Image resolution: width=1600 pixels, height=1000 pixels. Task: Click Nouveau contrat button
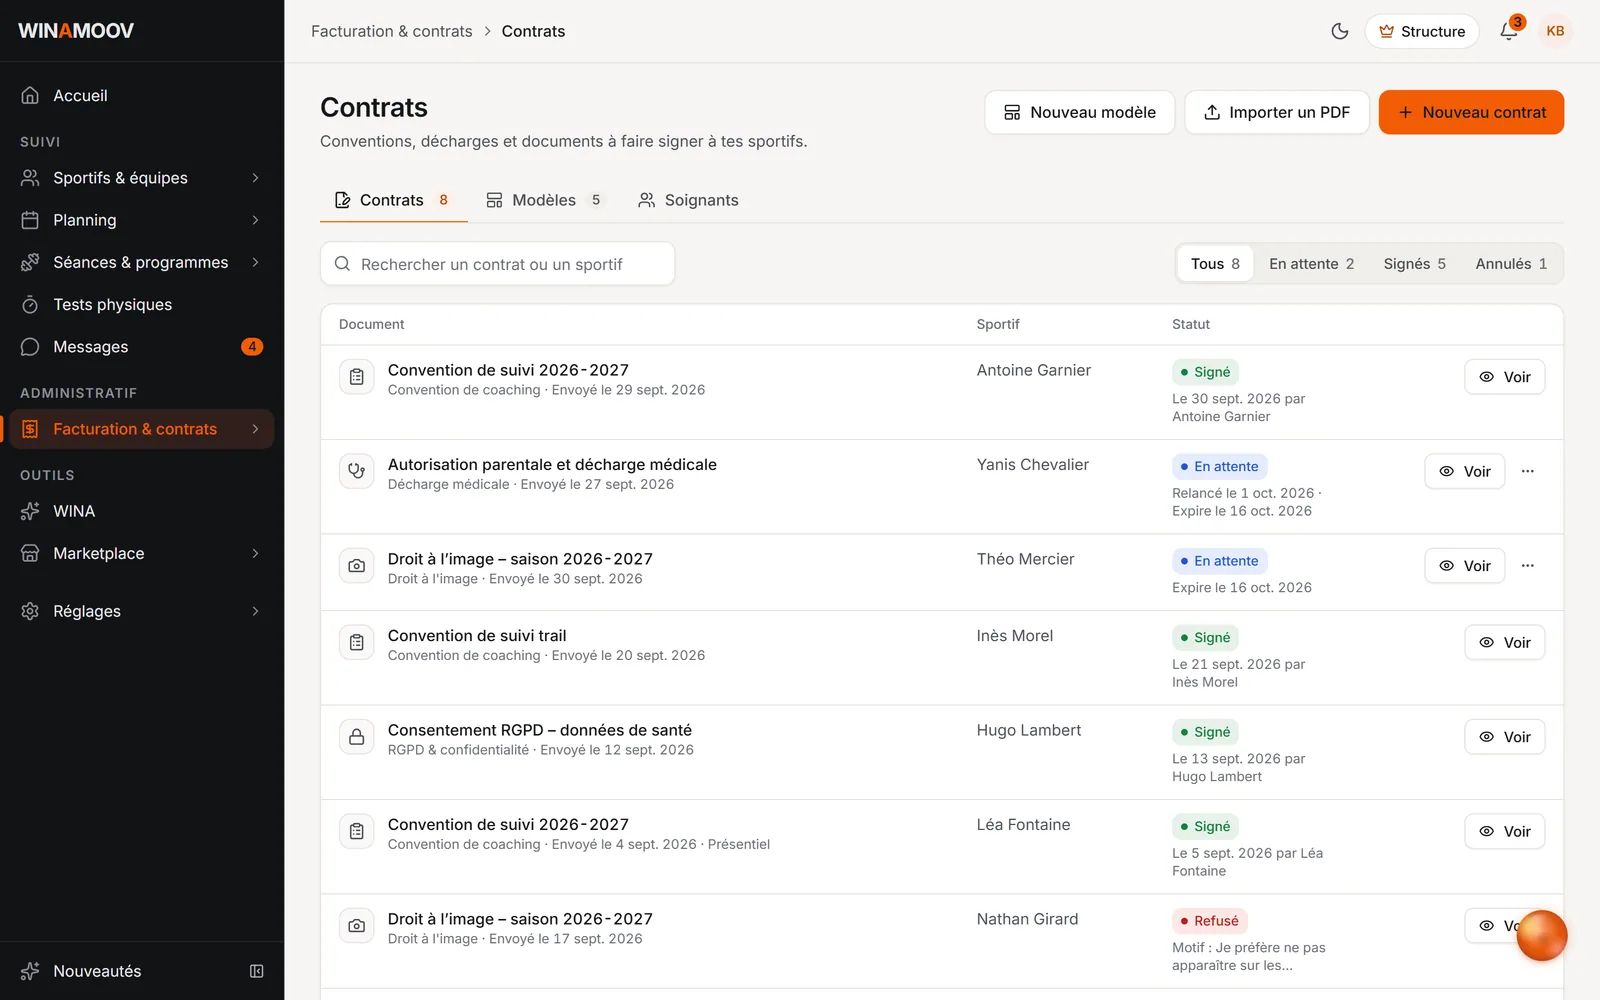[x=1471, y=112]
